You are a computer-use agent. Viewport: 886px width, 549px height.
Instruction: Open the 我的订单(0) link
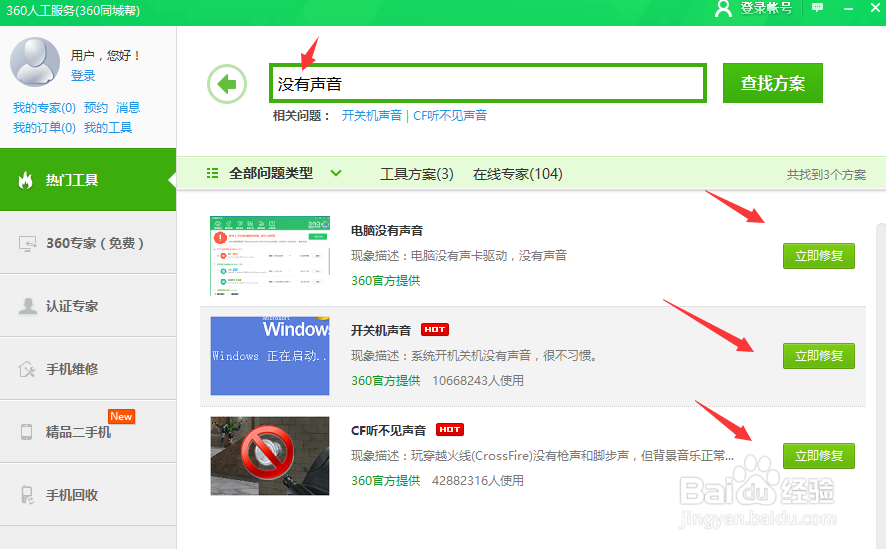click(44, 128)
